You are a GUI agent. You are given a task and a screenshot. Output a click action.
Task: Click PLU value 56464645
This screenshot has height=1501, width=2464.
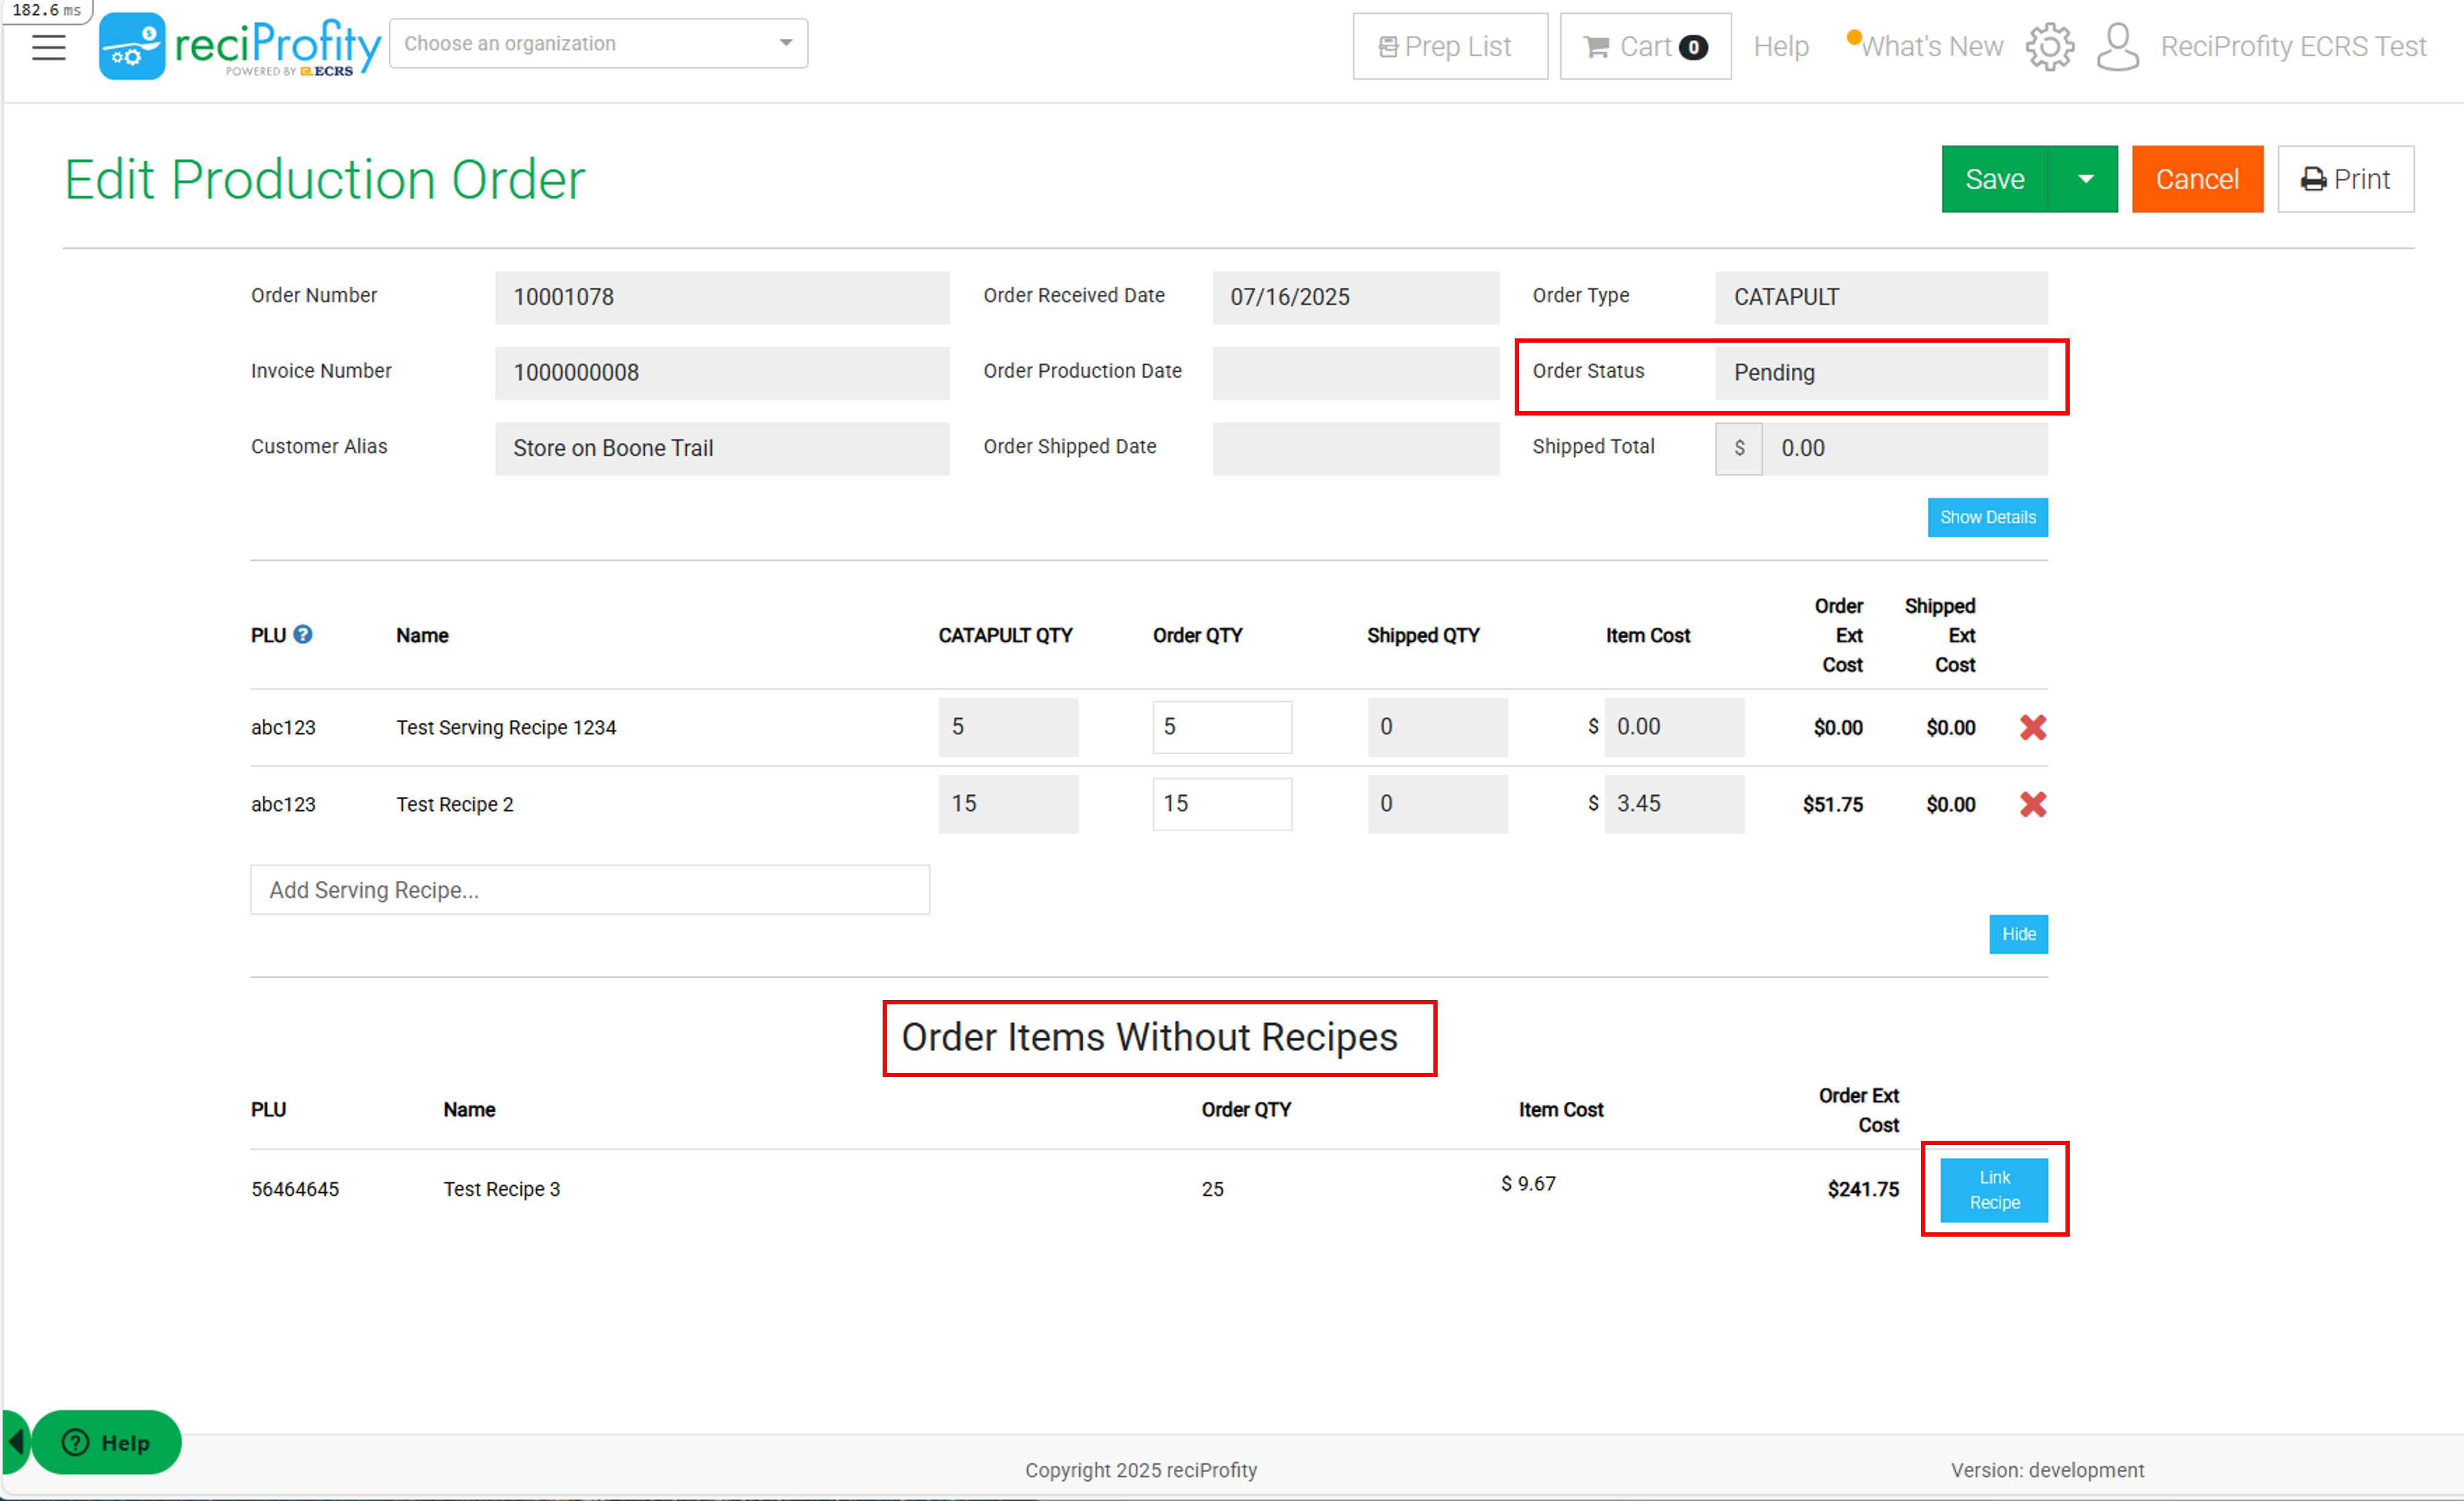[295, 1189]
